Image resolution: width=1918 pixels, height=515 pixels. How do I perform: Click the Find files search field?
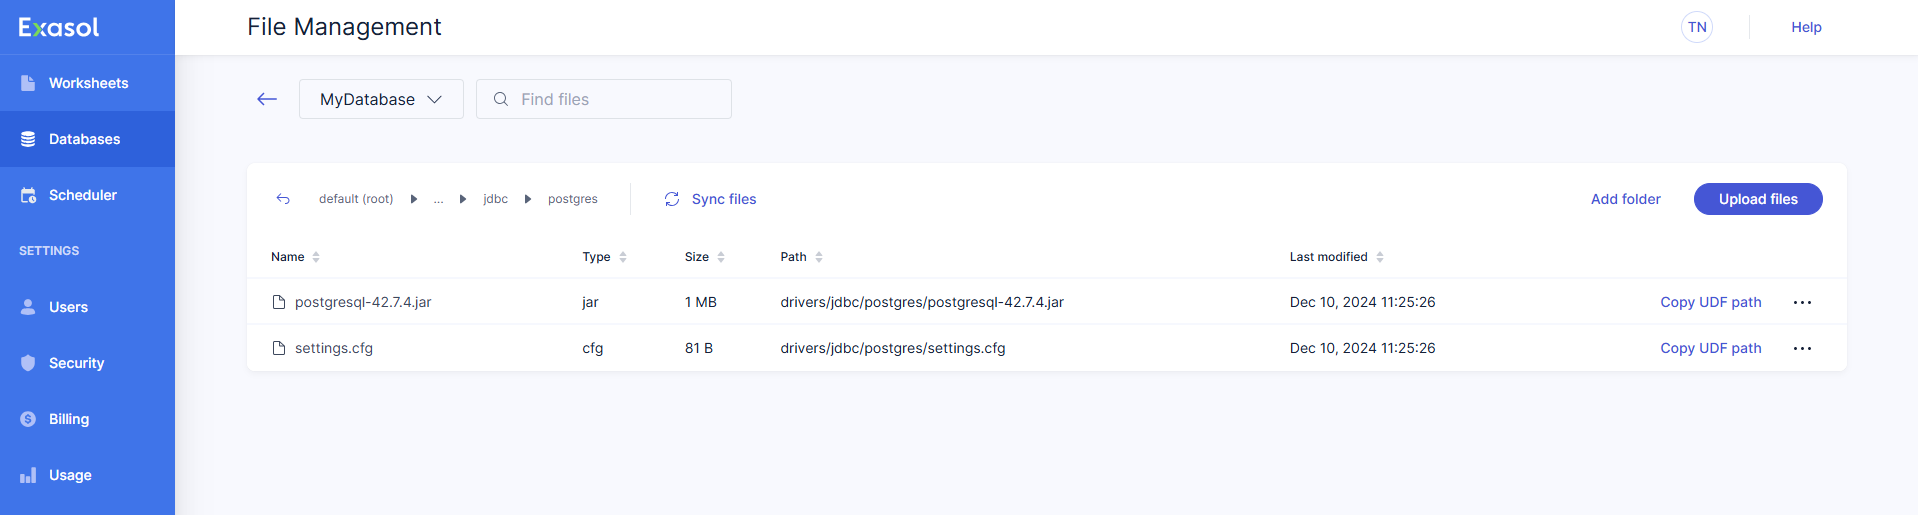click(615, 99)
